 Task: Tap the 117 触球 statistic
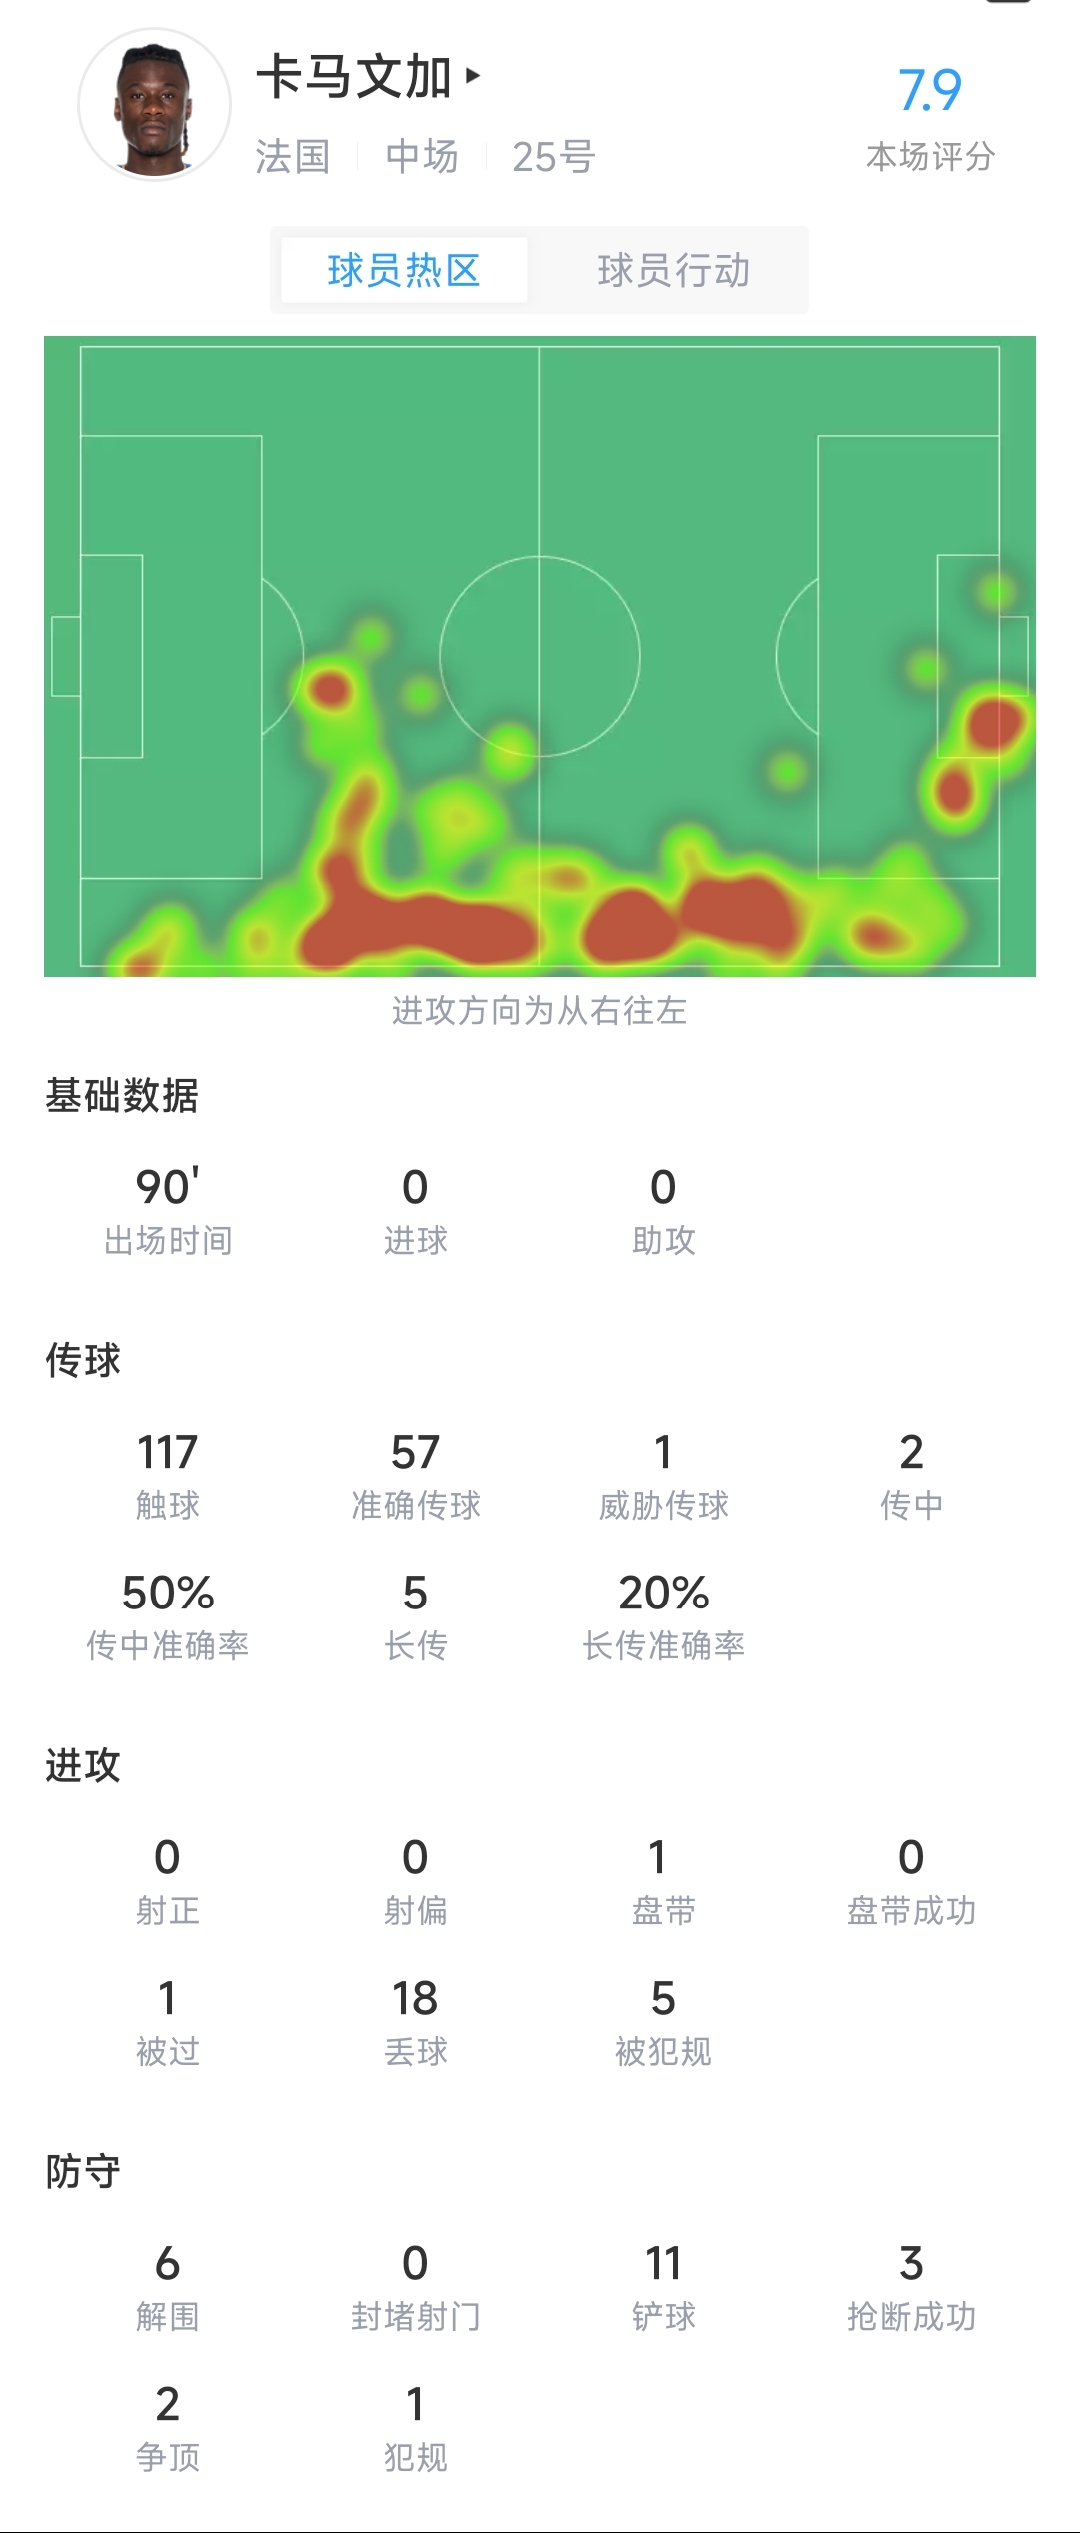(x=168, y=1476)
